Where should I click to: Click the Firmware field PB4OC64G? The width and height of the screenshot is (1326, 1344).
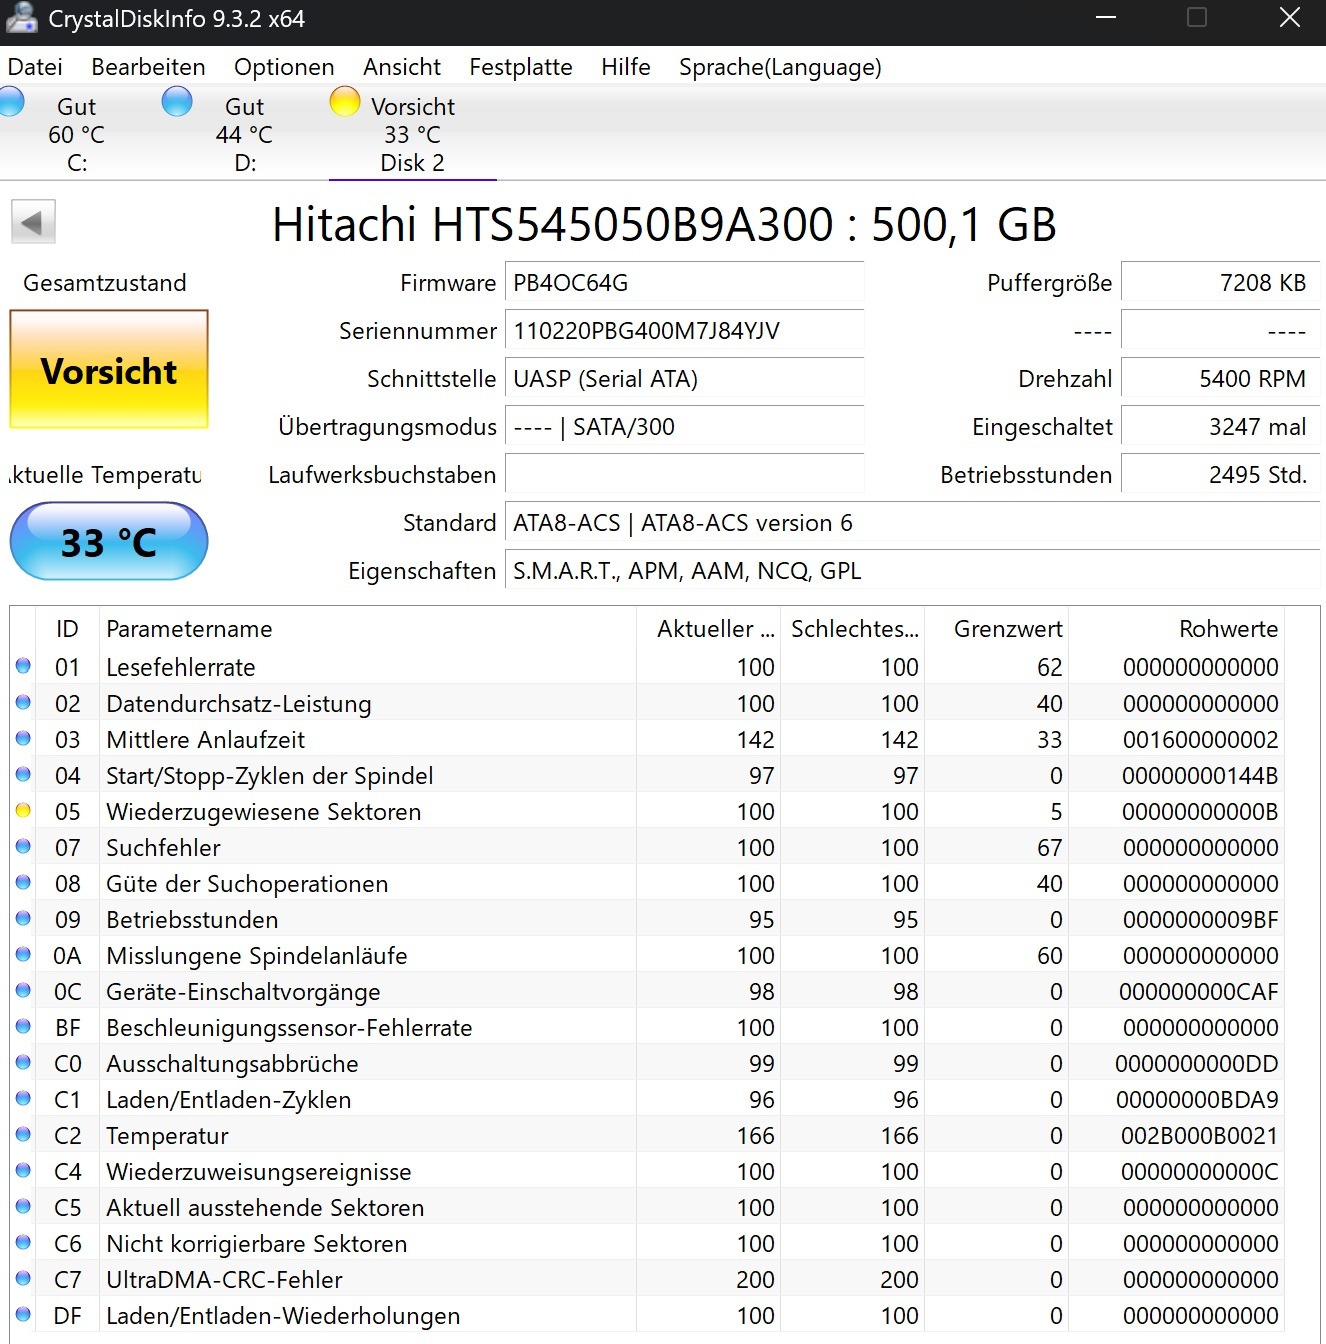684,283
